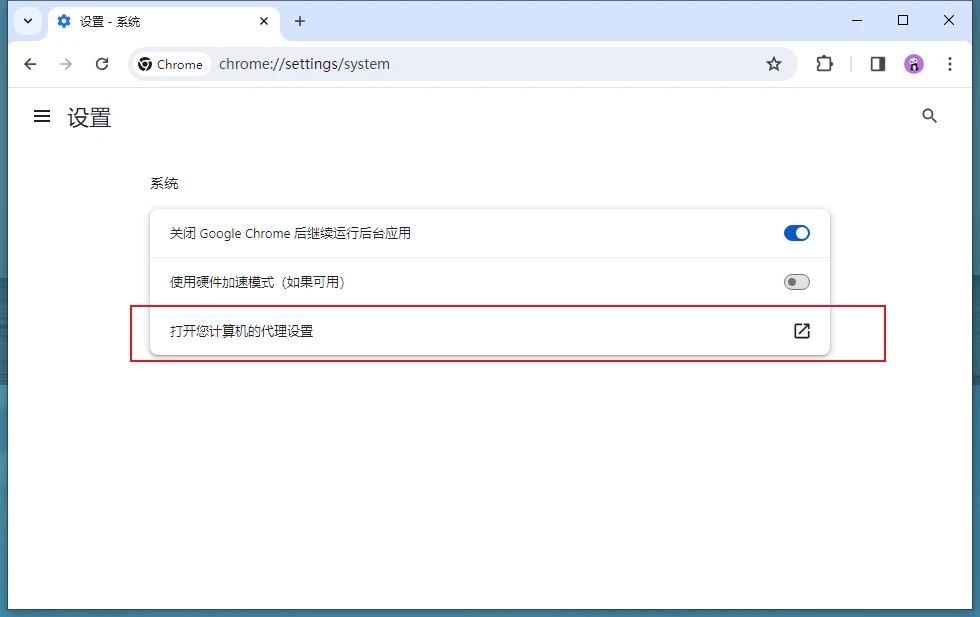Open the profile avatar menu

tap(914, 64)
